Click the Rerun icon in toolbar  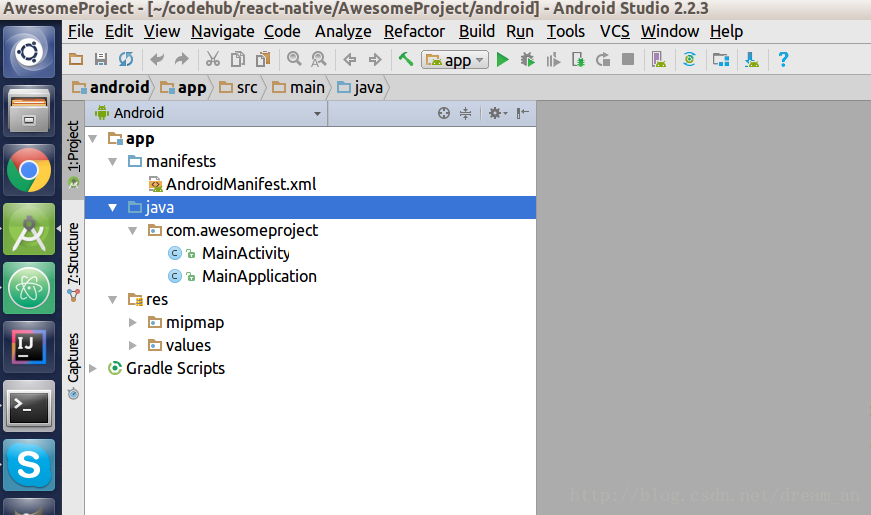(603, 59)
